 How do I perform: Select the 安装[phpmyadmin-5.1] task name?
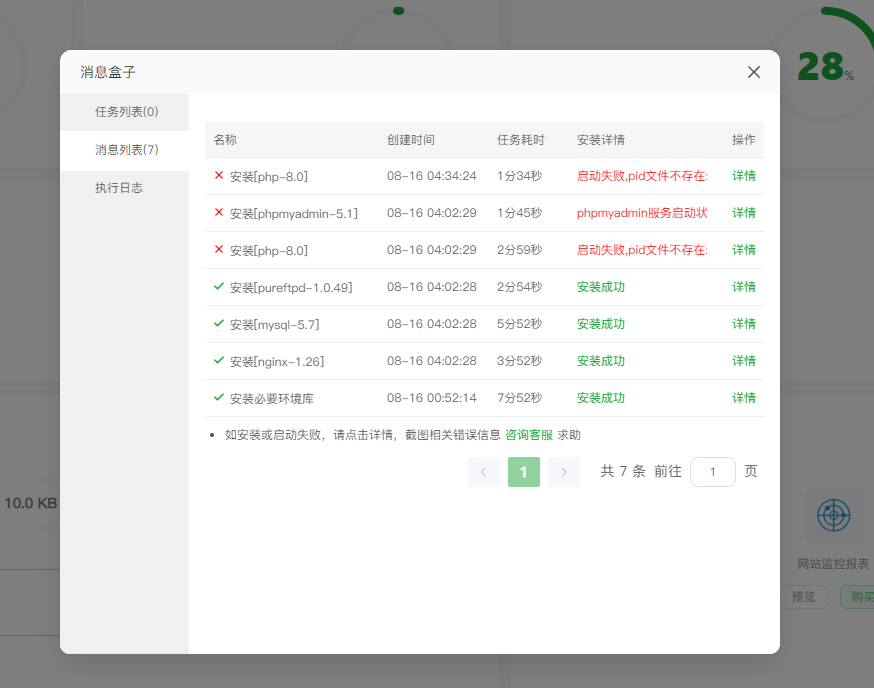(x=294, y=214)
